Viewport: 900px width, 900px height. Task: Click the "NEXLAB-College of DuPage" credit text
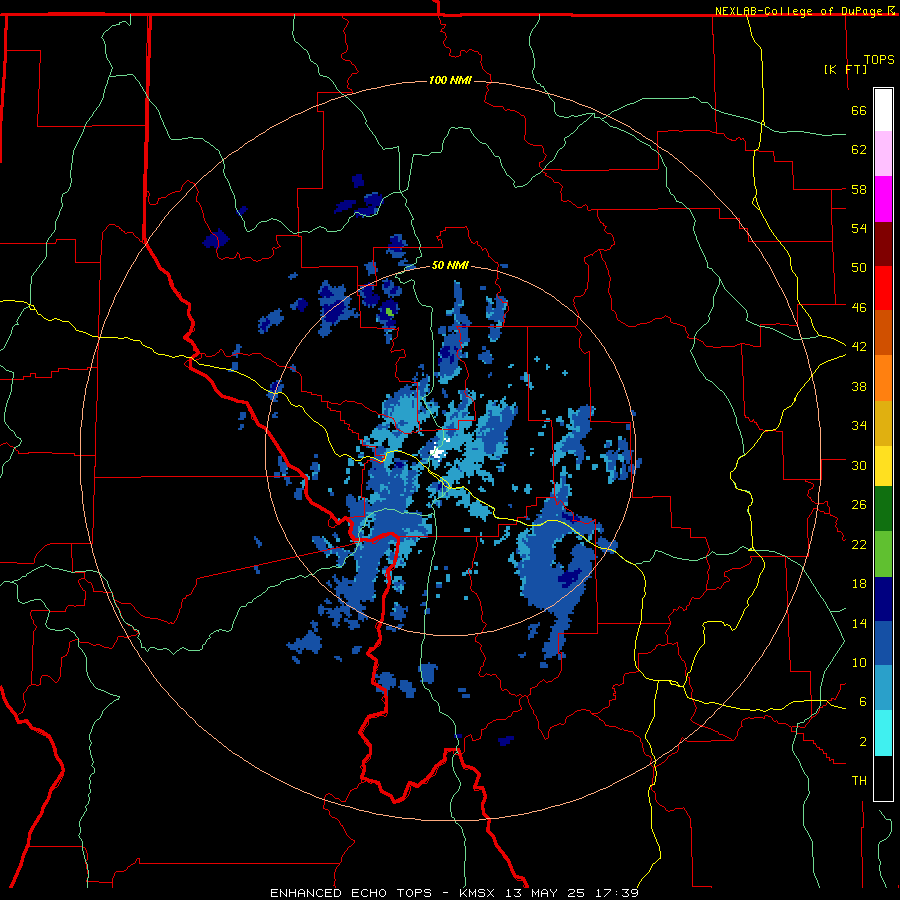pos(798,11)
